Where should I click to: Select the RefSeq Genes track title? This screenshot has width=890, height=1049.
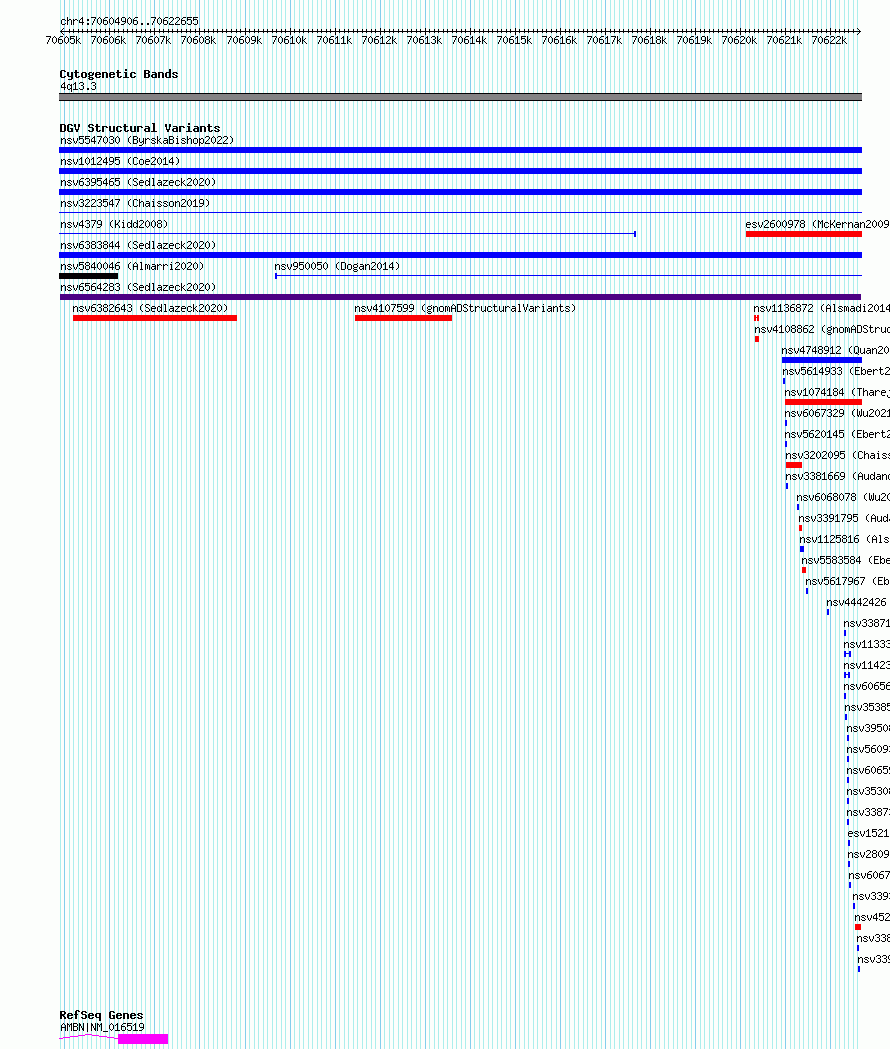click(x=101, y=1015)
